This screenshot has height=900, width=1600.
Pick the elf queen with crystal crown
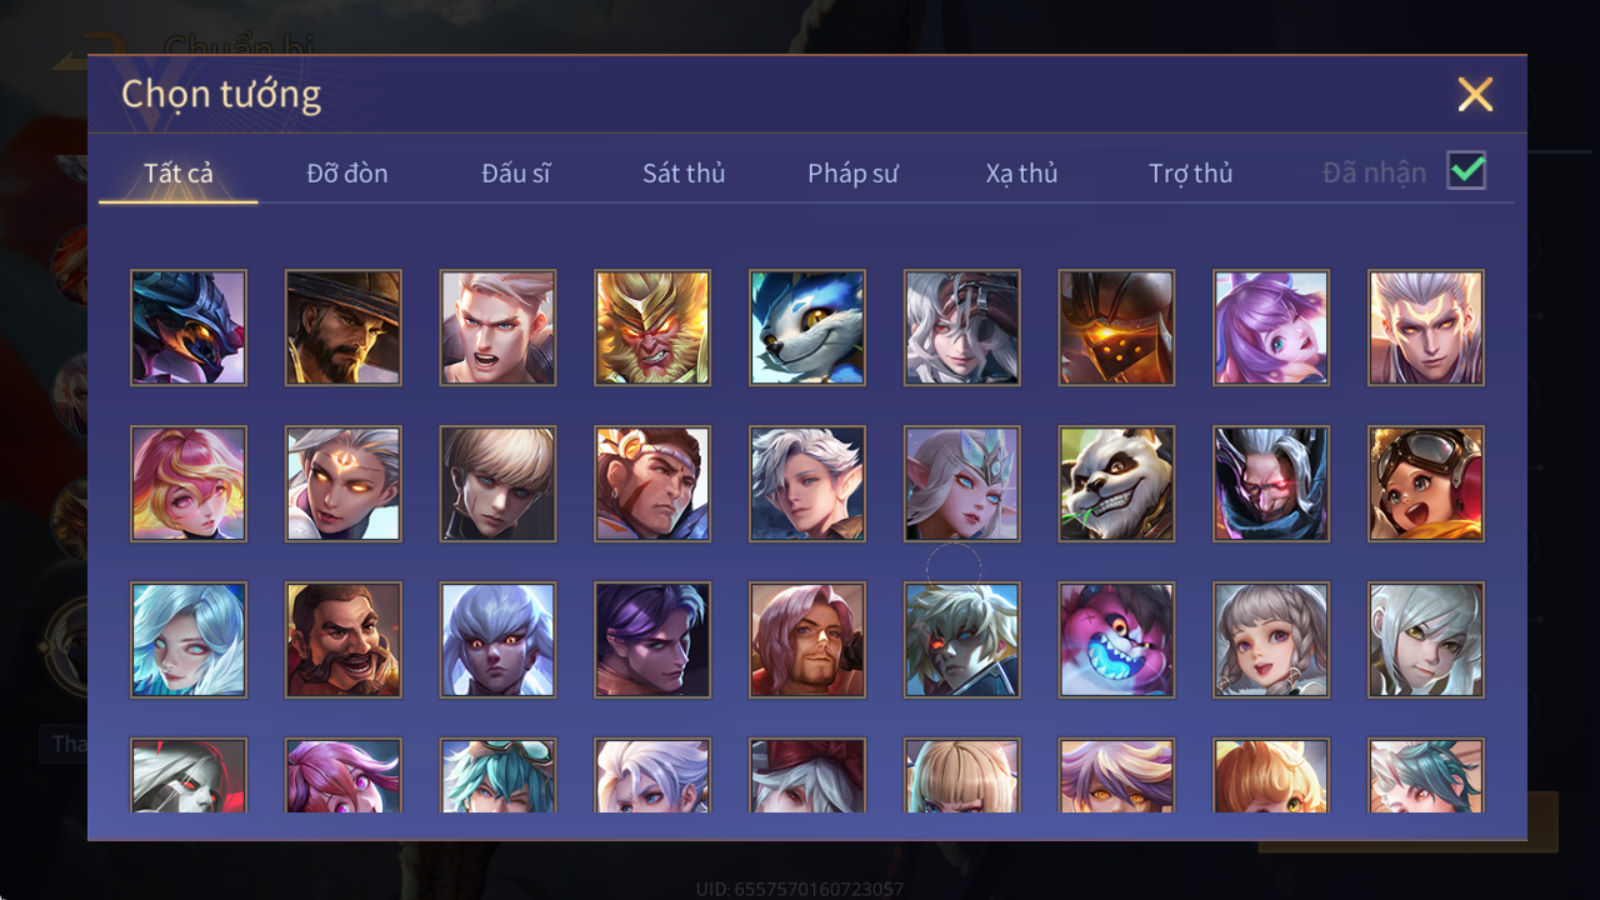tap(962, 484)
